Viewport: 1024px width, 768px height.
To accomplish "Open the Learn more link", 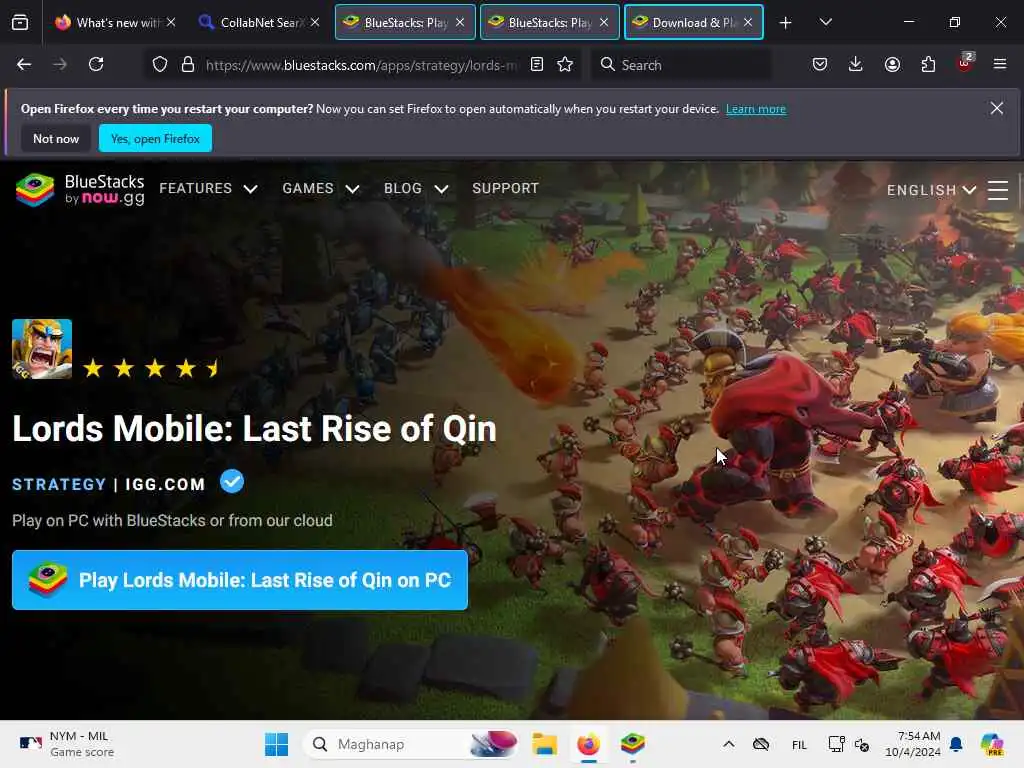I will coord(756,109).
